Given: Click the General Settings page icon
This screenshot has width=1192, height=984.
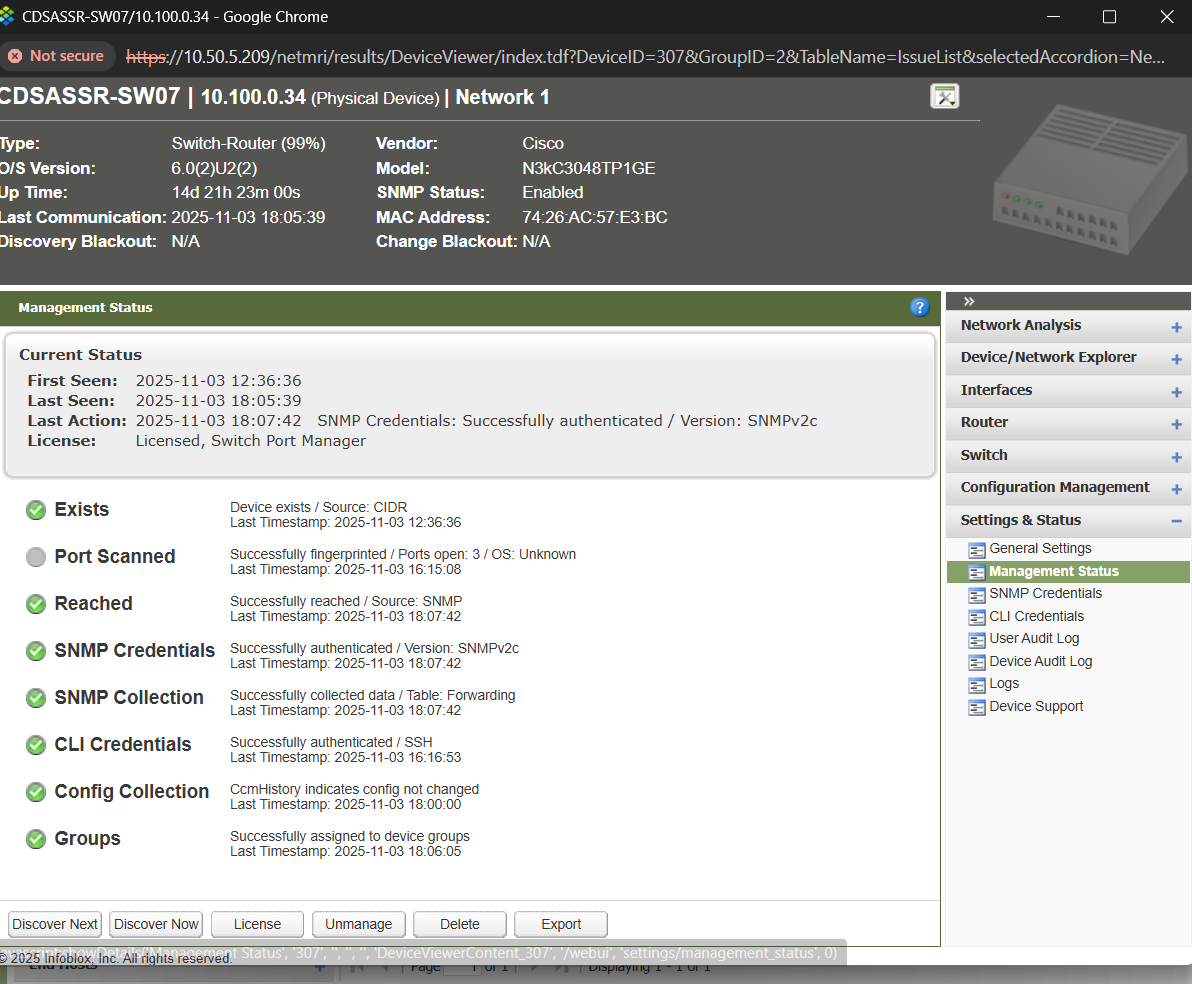Looking at the screenshot, I should tap(977, 550).
